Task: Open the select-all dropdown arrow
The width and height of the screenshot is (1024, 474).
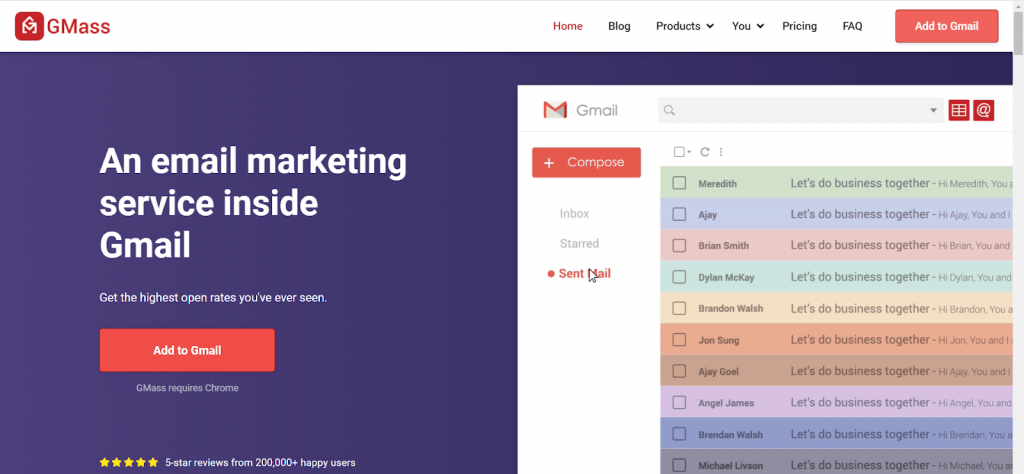Action: coord(689,153)
